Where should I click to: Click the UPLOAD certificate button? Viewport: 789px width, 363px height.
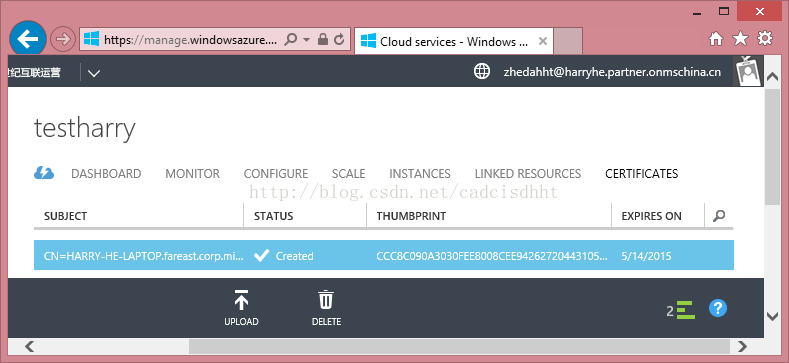tap(242, 308)
